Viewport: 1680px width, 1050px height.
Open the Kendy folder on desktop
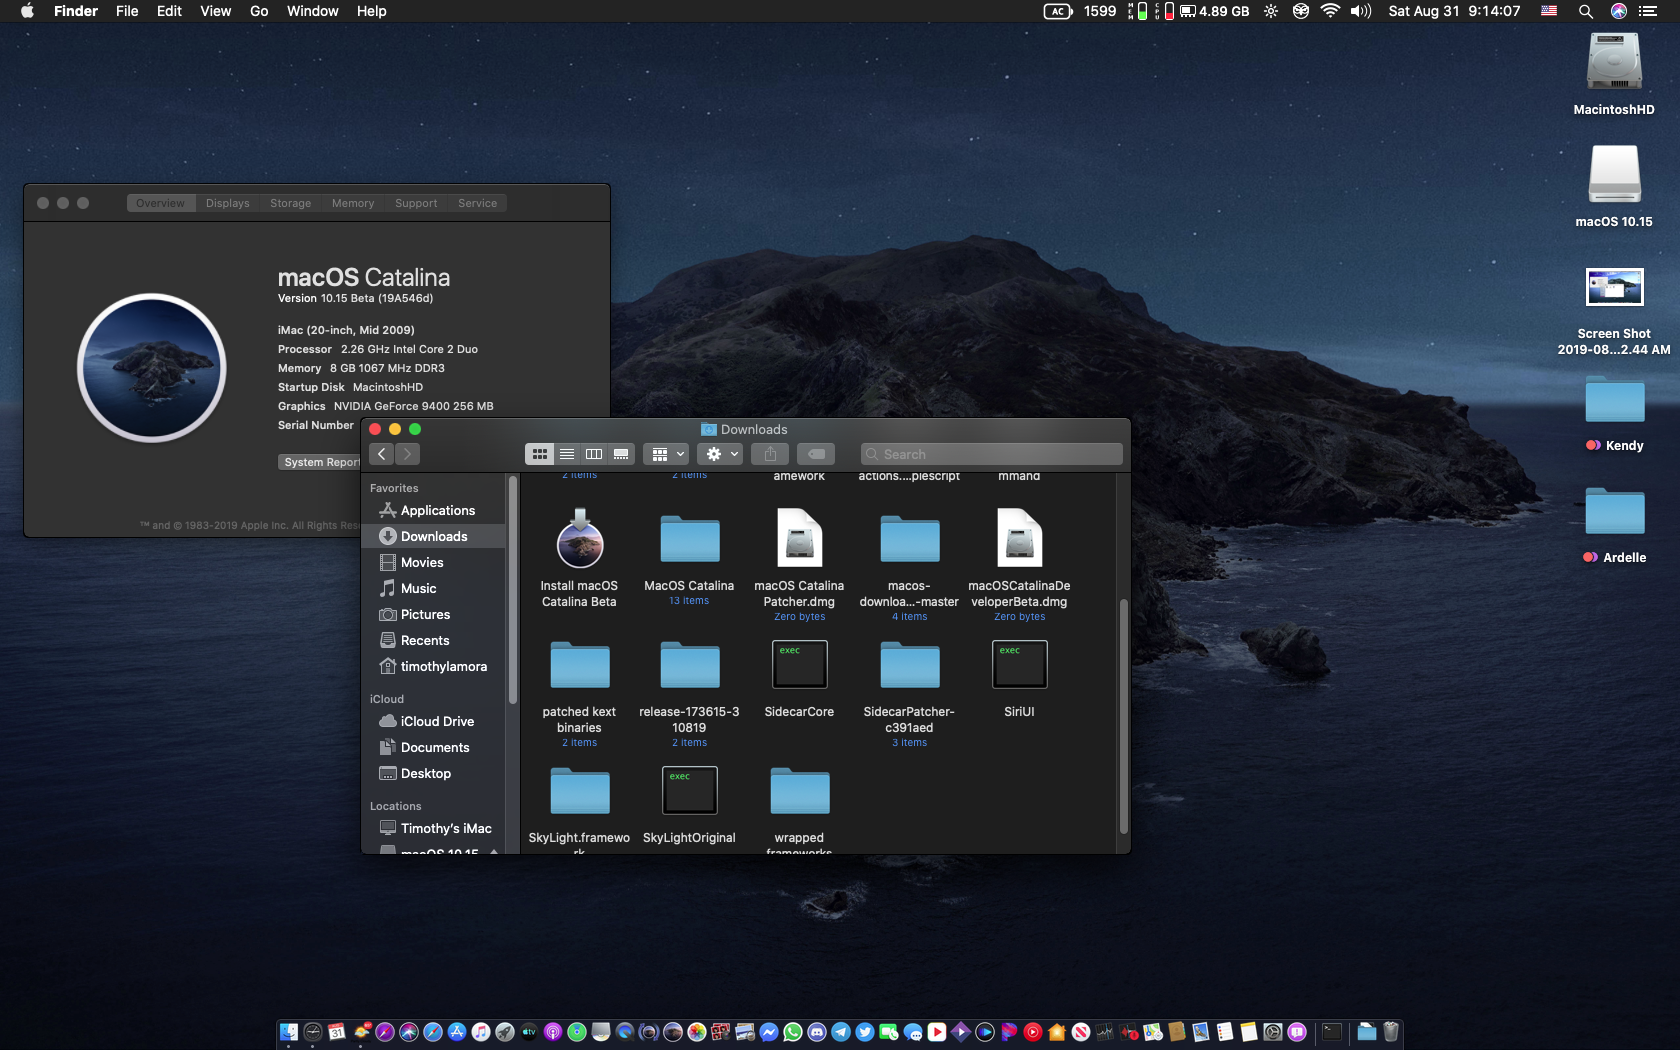coord(1614,399)
